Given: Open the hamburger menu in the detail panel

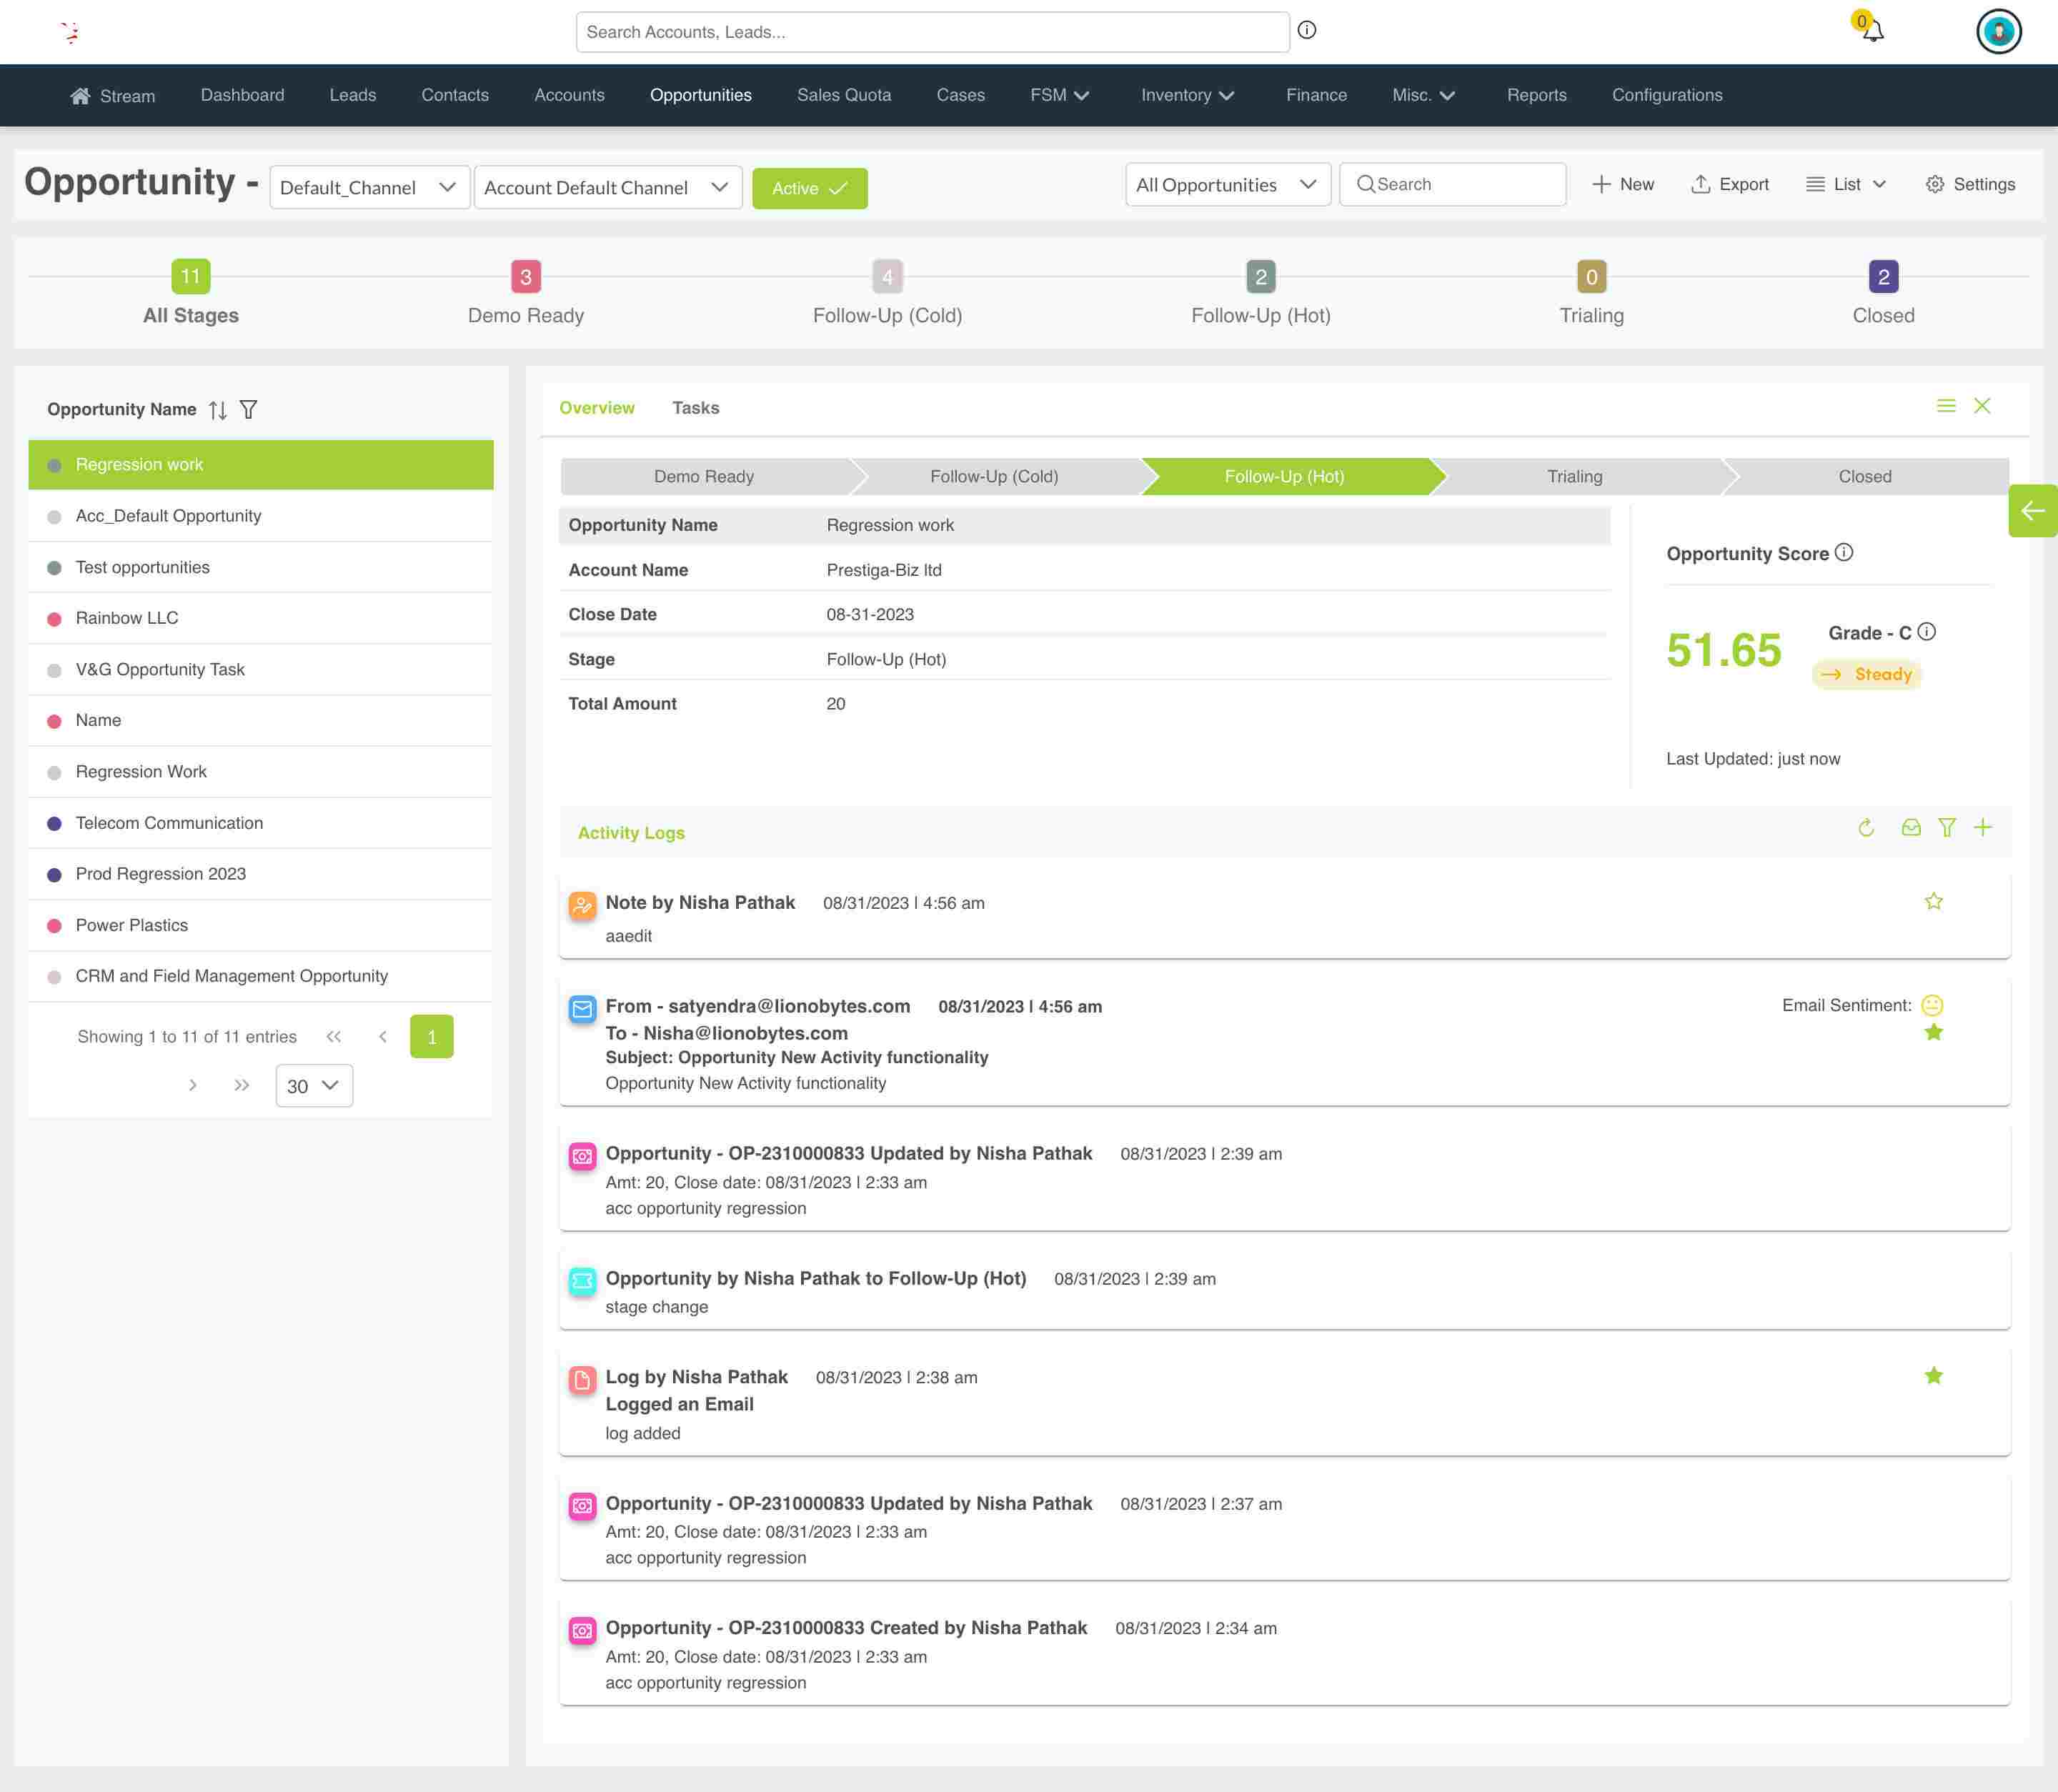Looking at the screenshot, I should pyautogui.click(x=1946, y=406).
